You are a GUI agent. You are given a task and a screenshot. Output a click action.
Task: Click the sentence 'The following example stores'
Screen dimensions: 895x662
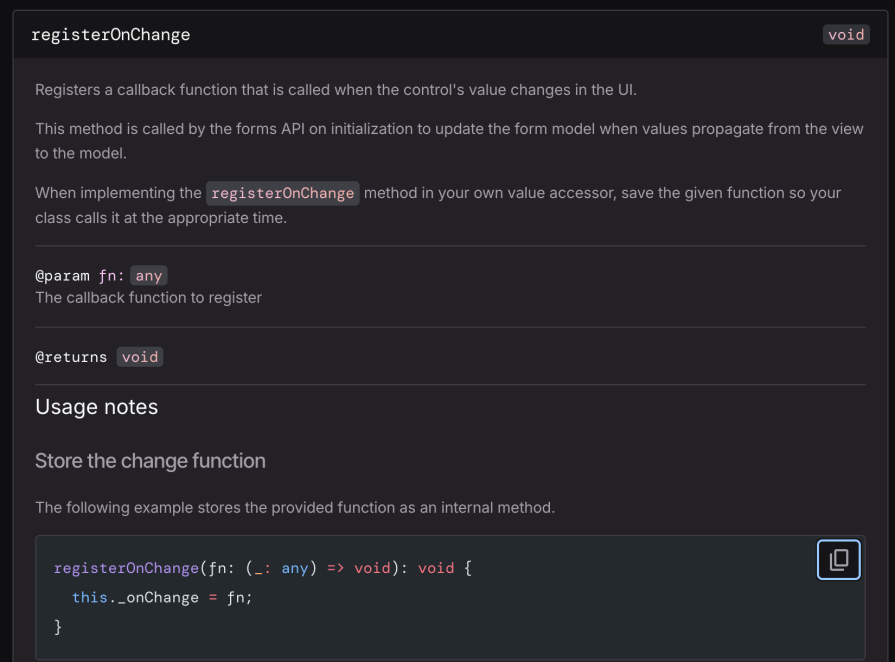[294, 508]
